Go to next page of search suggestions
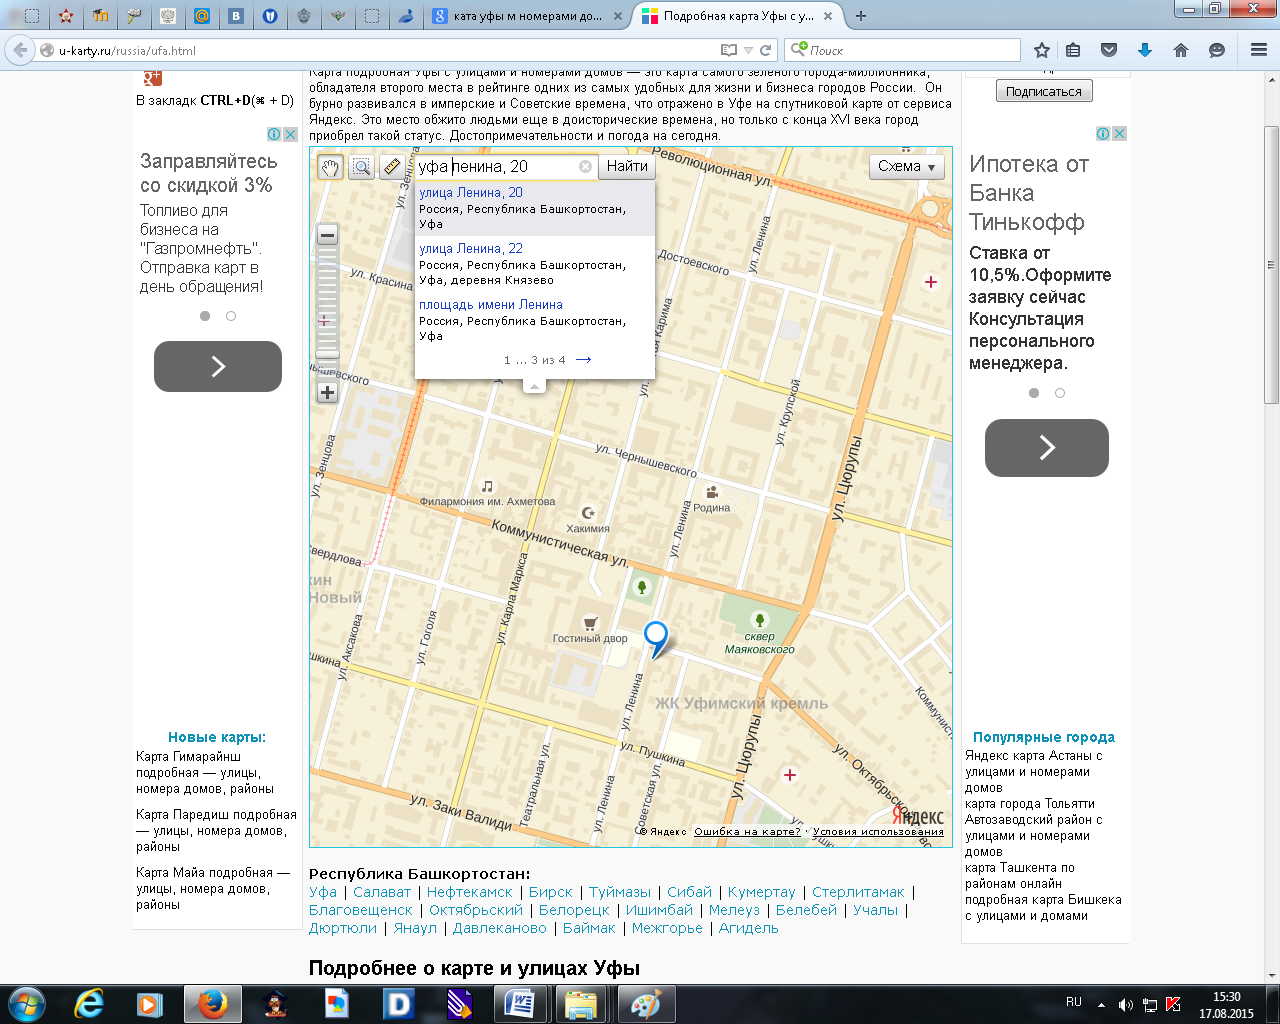 pyautogui.click(x=584, y=360)
